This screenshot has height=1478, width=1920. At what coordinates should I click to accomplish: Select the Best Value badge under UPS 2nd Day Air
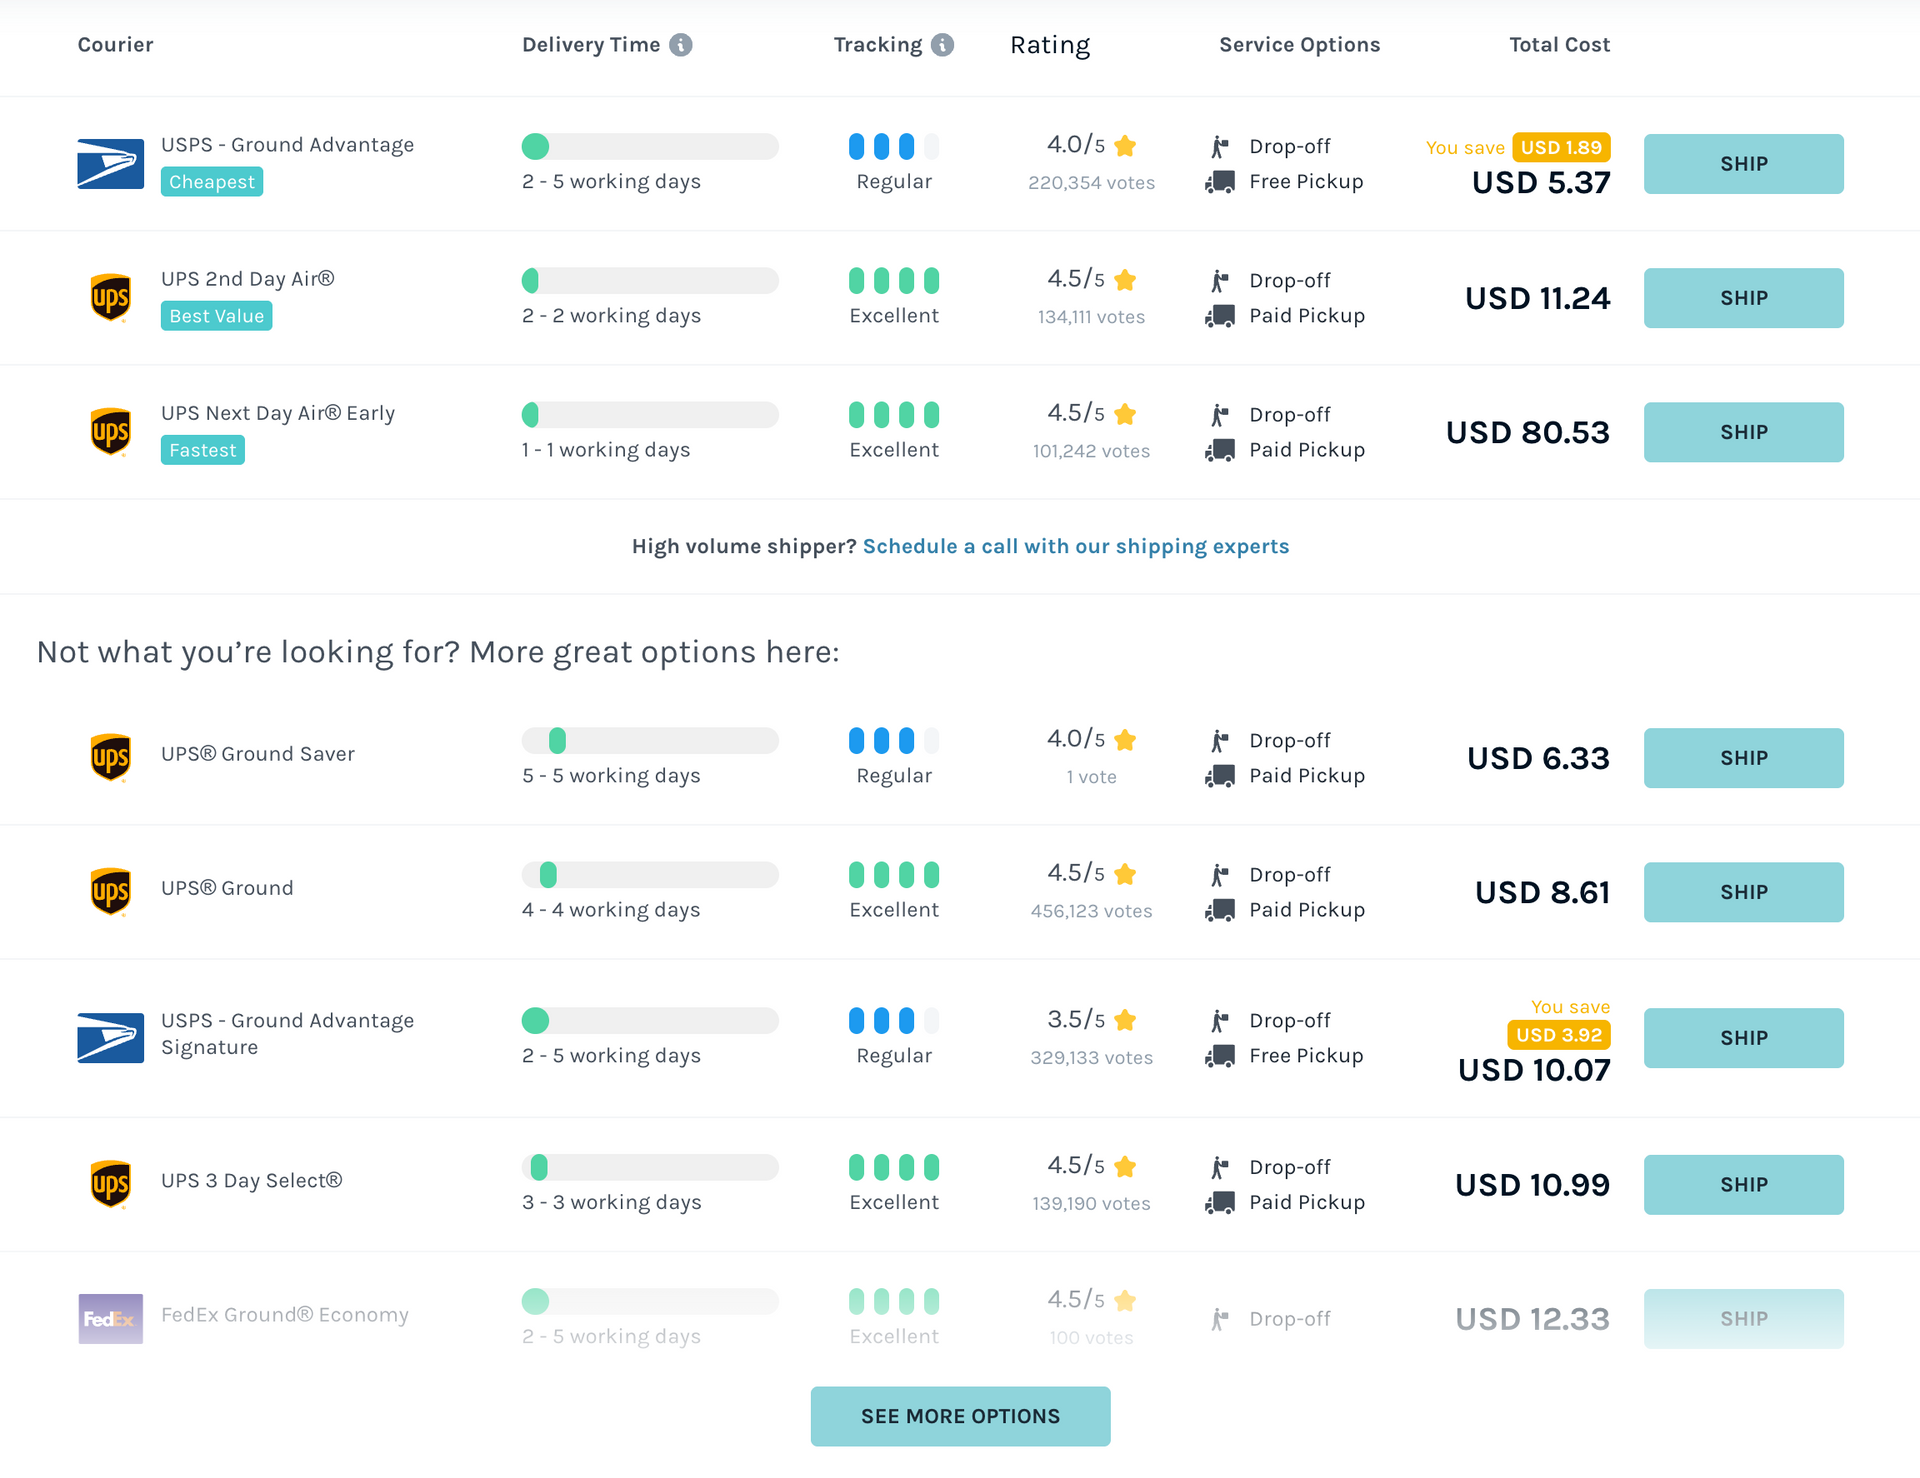point(216,315)
